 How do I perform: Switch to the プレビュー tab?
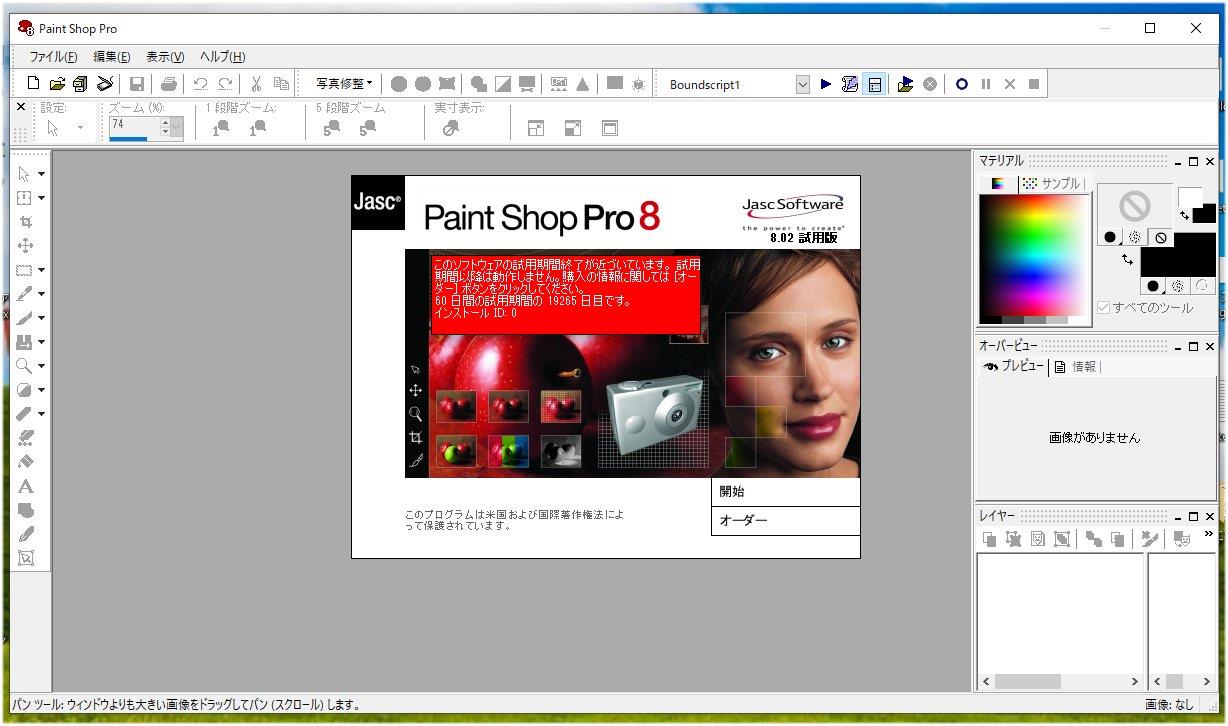[1013, 367]
